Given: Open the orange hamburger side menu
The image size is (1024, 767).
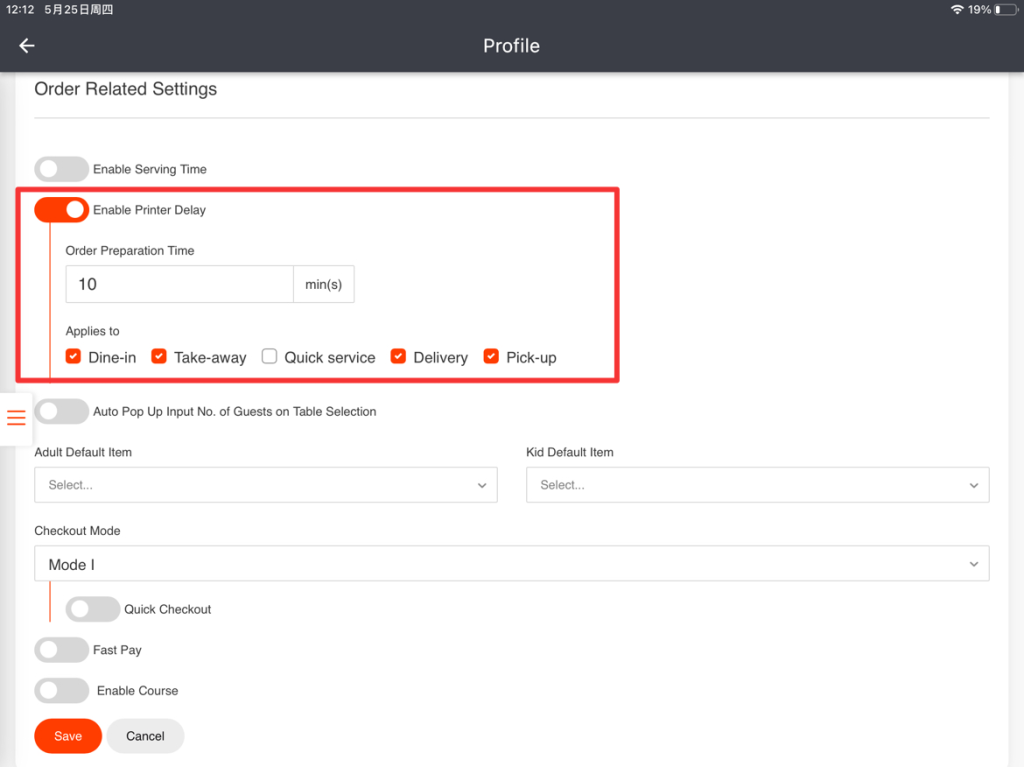Looking at the screenshot, I should pos(16,418).
